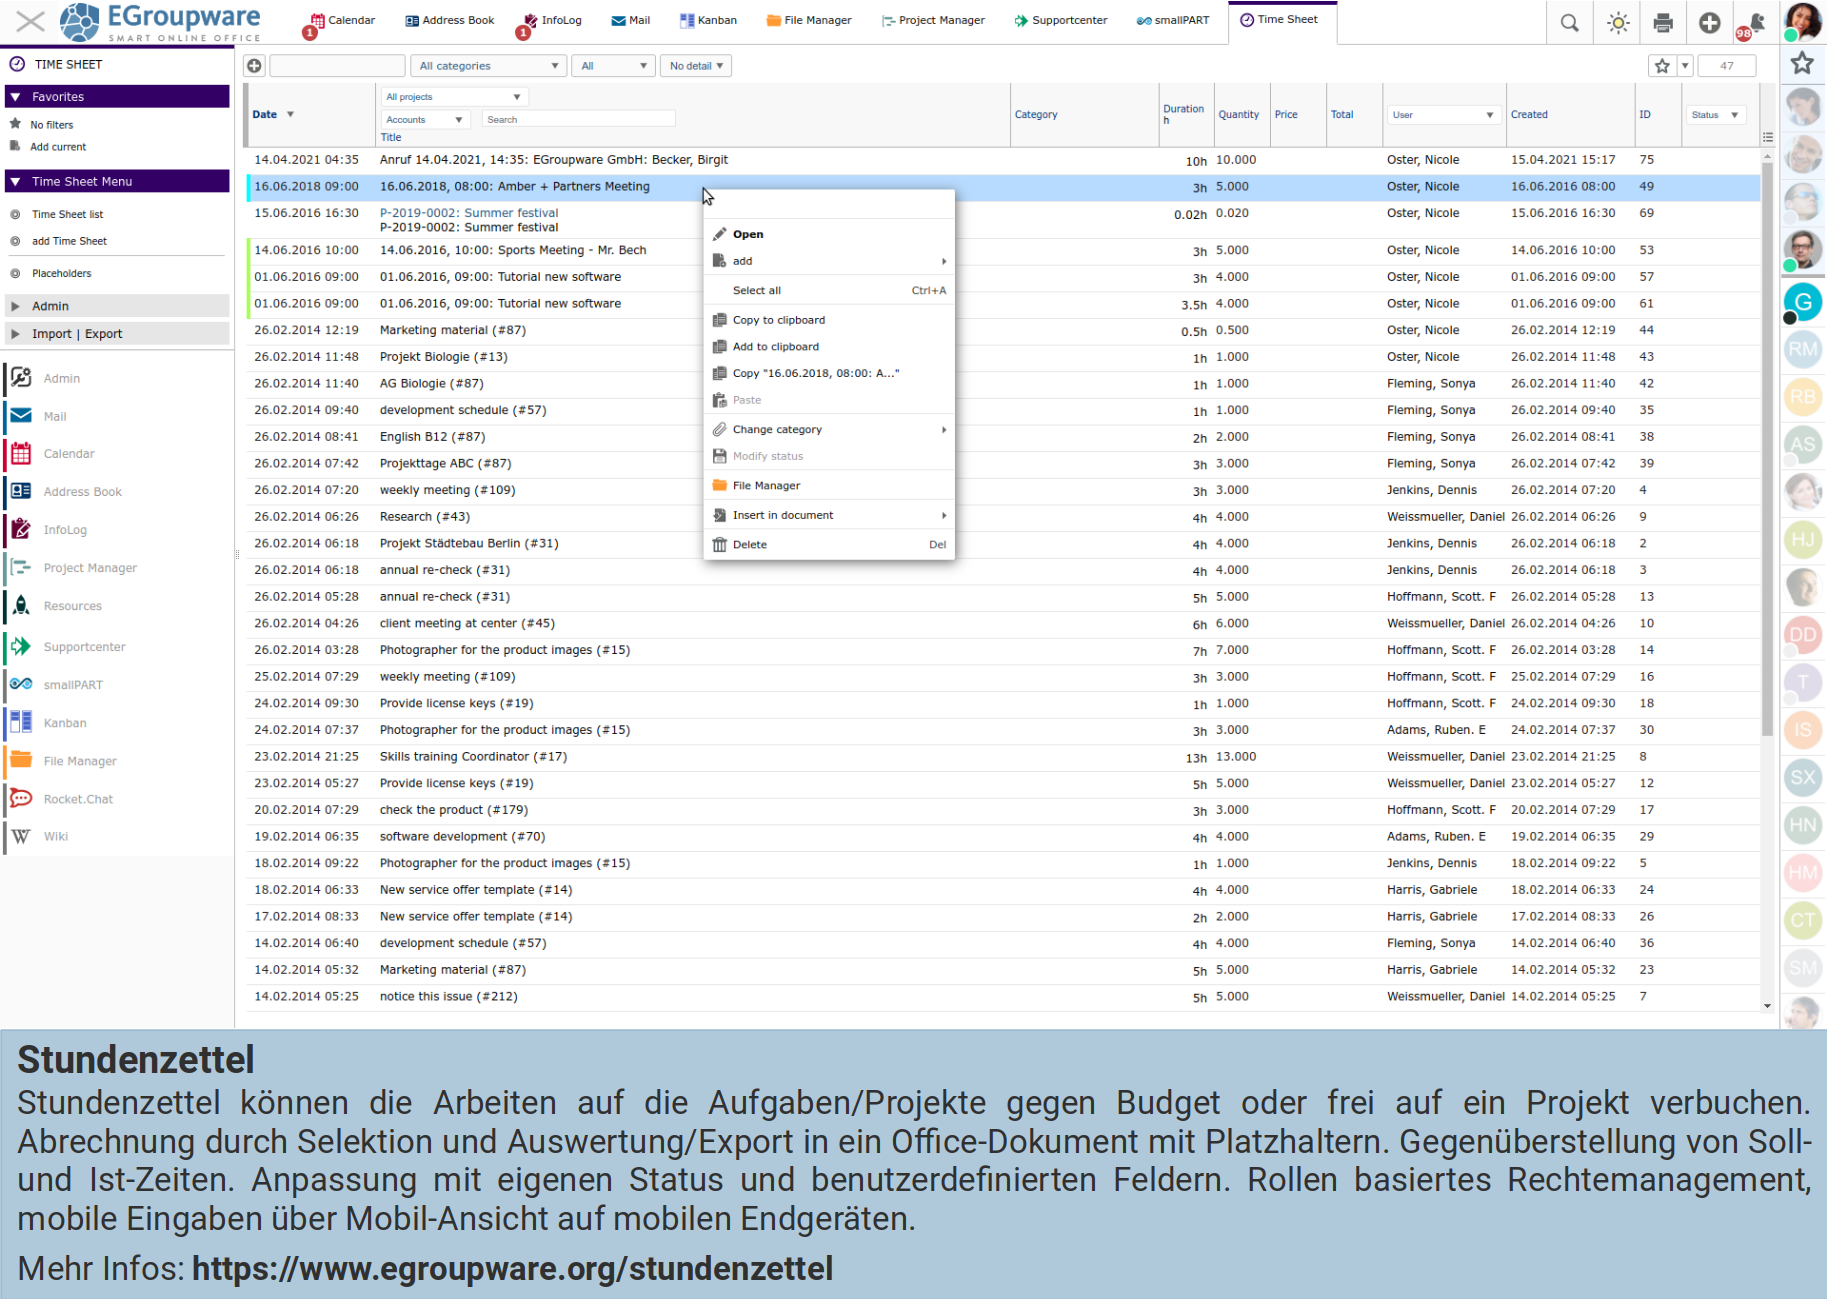Open Kanban from the left sidebar
This screenshot has height=1300, width=1827.
65,723
